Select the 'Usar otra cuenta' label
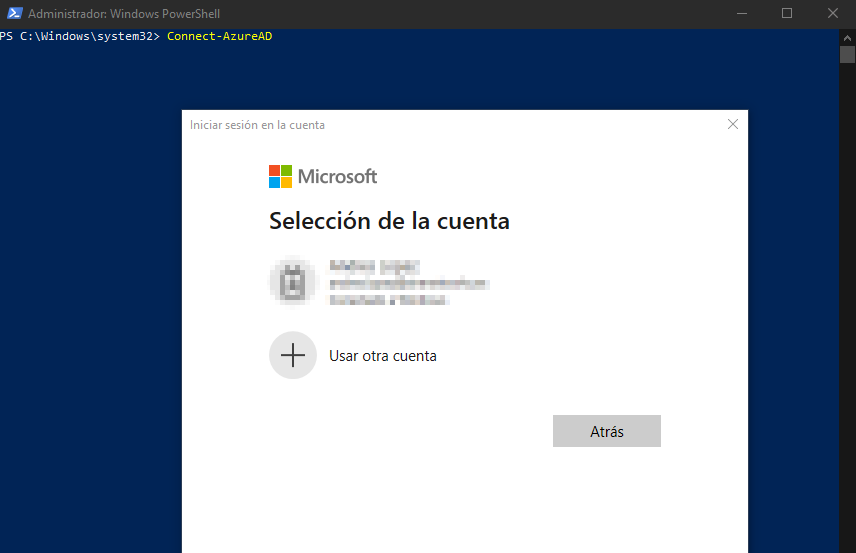The height and width of the screenshot is (553, 856). click(382, 356)
